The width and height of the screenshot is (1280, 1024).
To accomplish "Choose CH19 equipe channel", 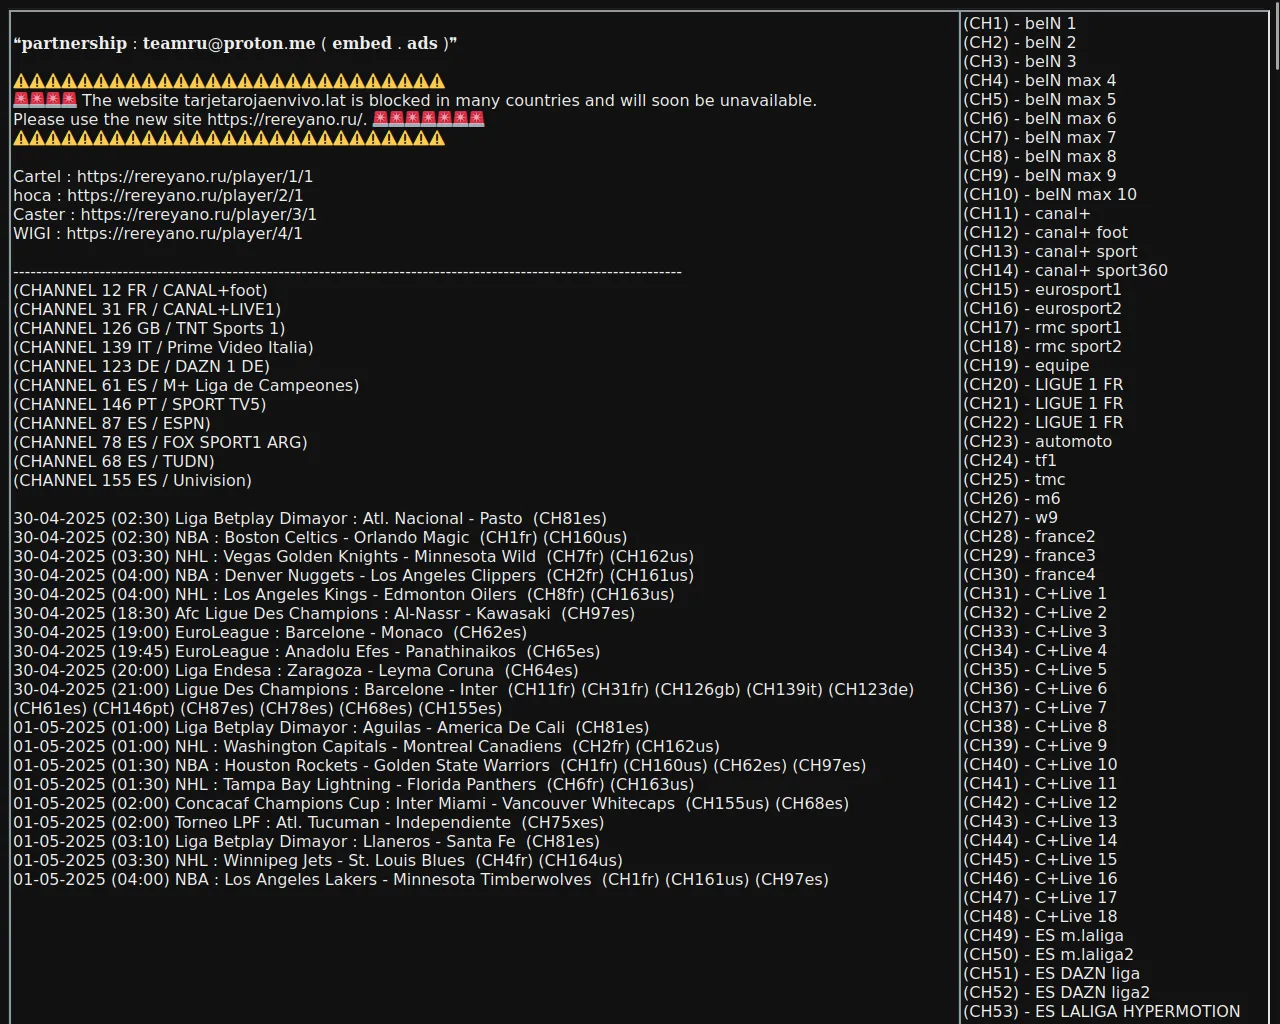I will 1026,366.
